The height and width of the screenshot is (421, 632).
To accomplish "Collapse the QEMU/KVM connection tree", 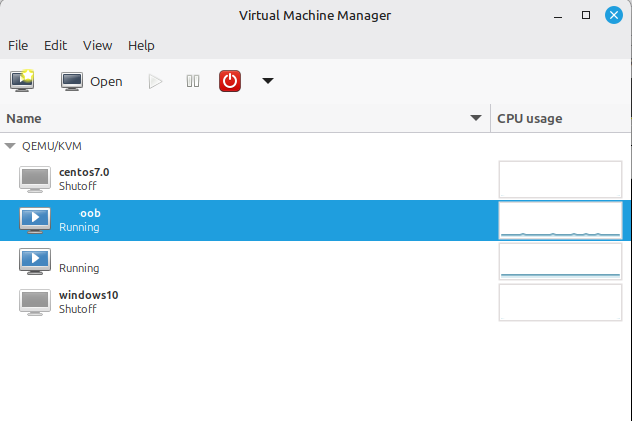I will [10, 146].
